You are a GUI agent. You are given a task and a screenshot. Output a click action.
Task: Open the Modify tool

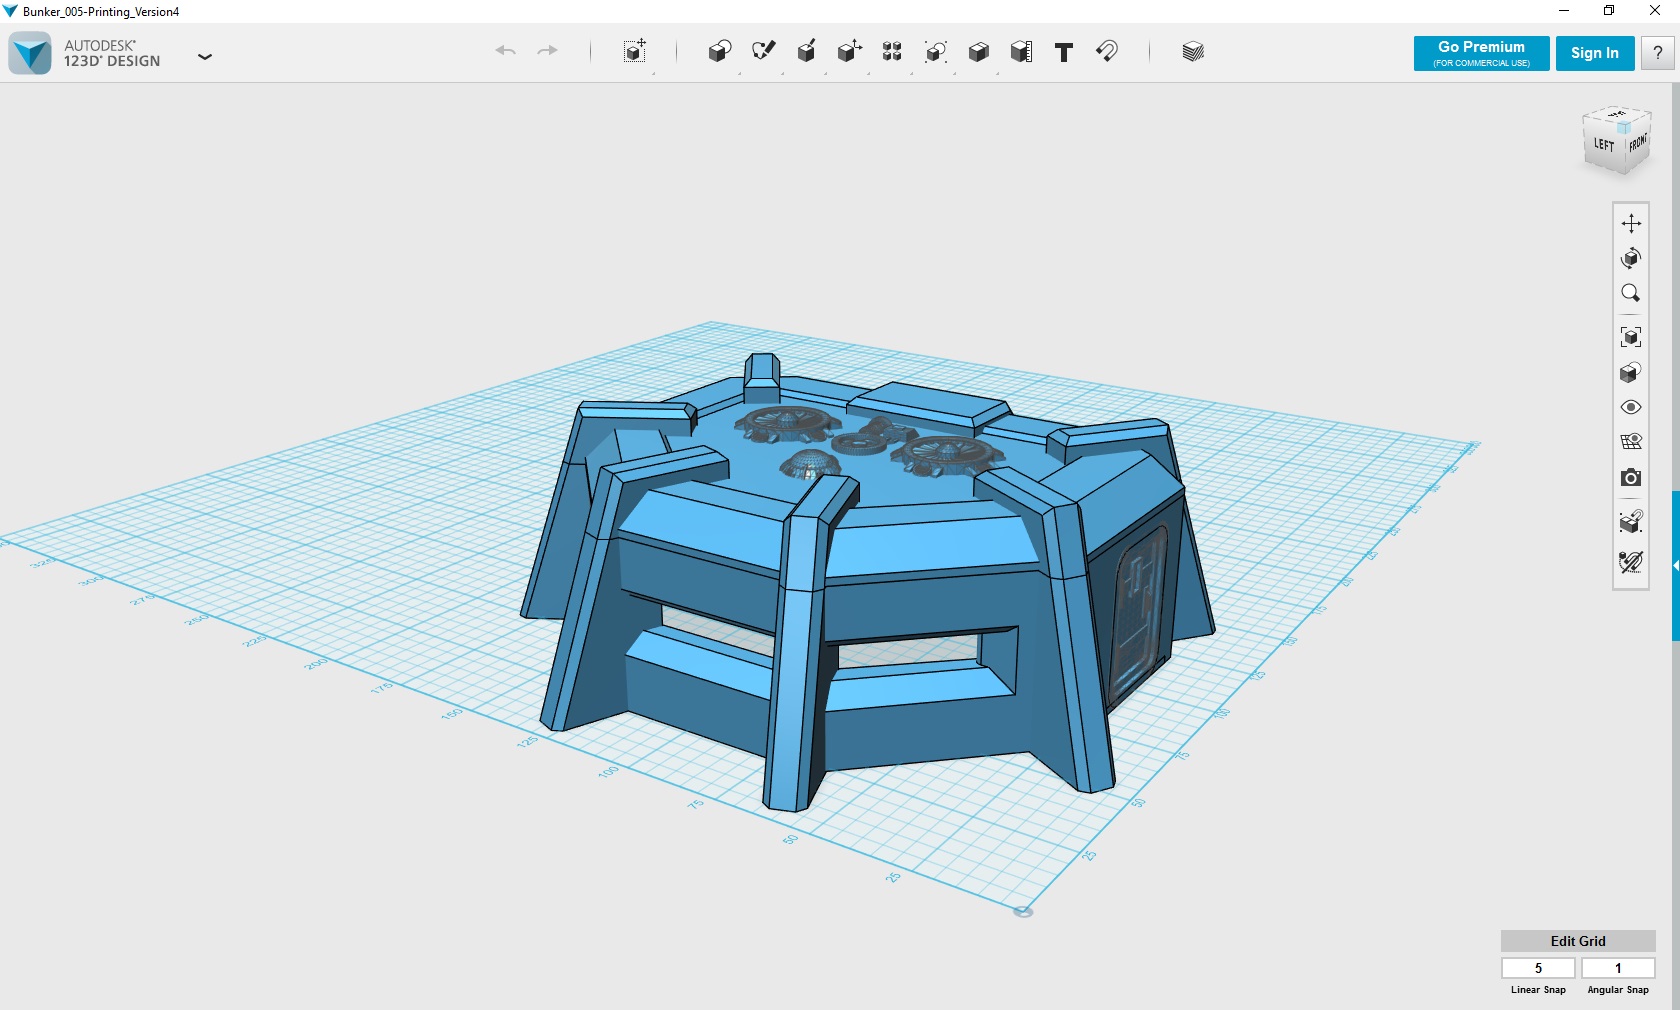coord(850,52)
